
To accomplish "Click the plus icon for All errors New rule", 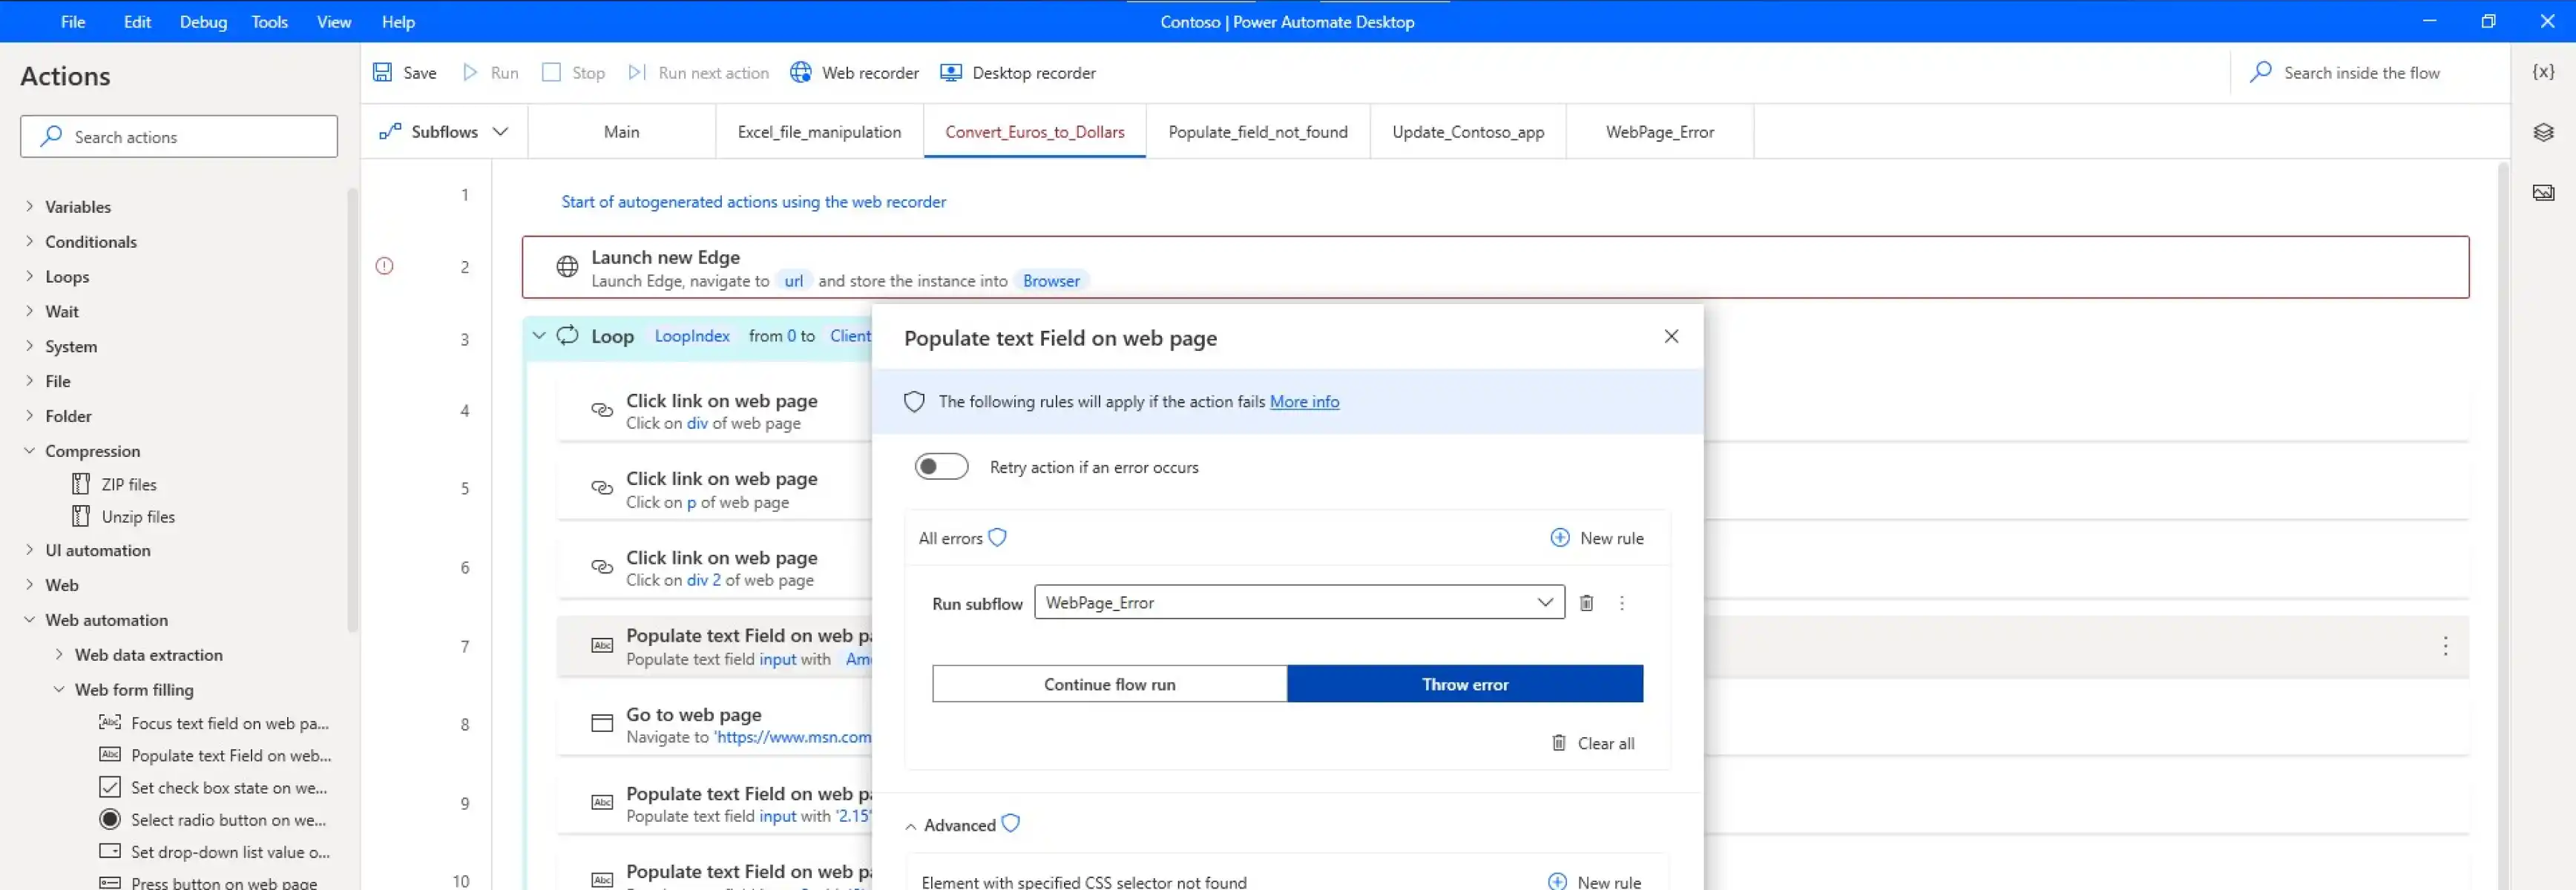I will (1559, 538).
